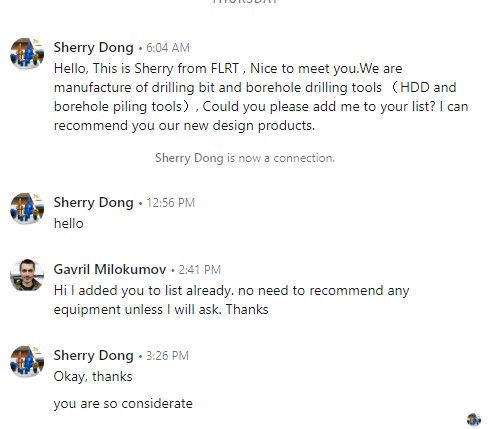Image resolution: width=490 pixels, height=429 pixels.
Task: Select the 'hello' message
Action: coord(69,224)
